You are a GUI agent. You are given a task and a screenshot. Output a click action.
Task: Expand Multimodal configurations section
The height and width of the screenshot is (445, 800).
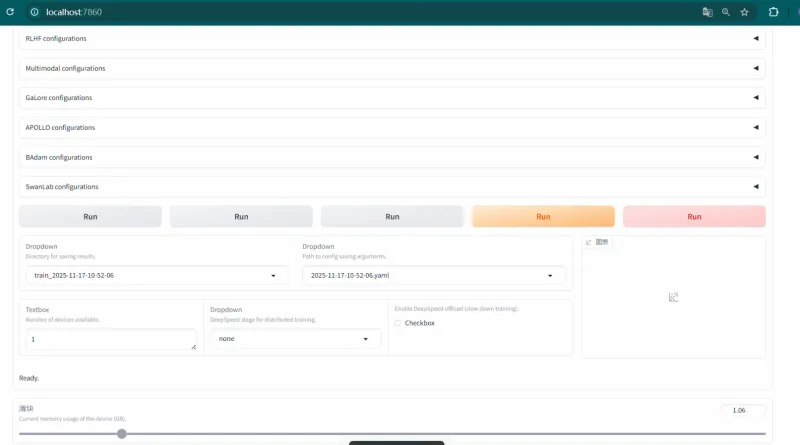[392, 68]
